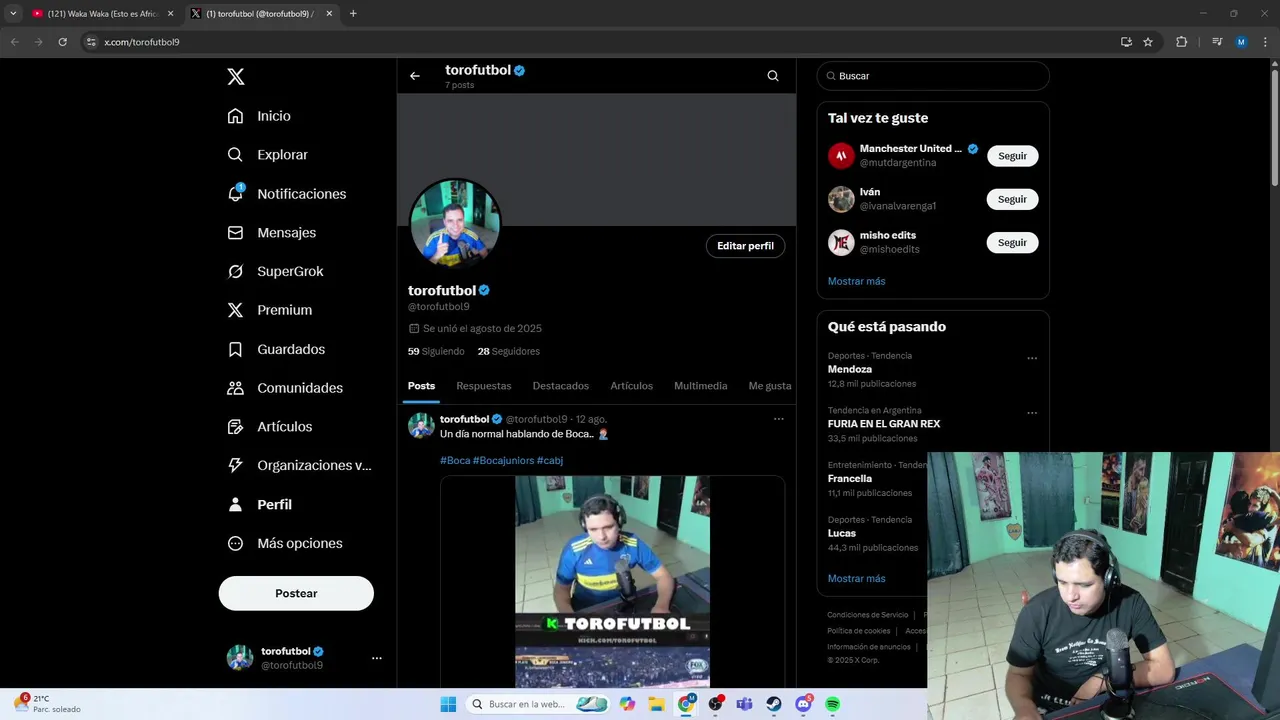Open Notificaciones bell icon
This screenshot has width=1280, height=720.
[x=235, y=193]
